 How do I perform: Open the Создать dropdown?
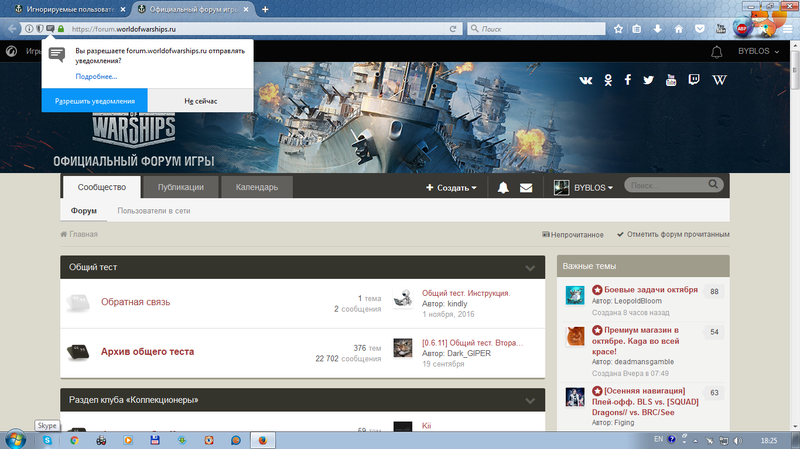[451, 188]
